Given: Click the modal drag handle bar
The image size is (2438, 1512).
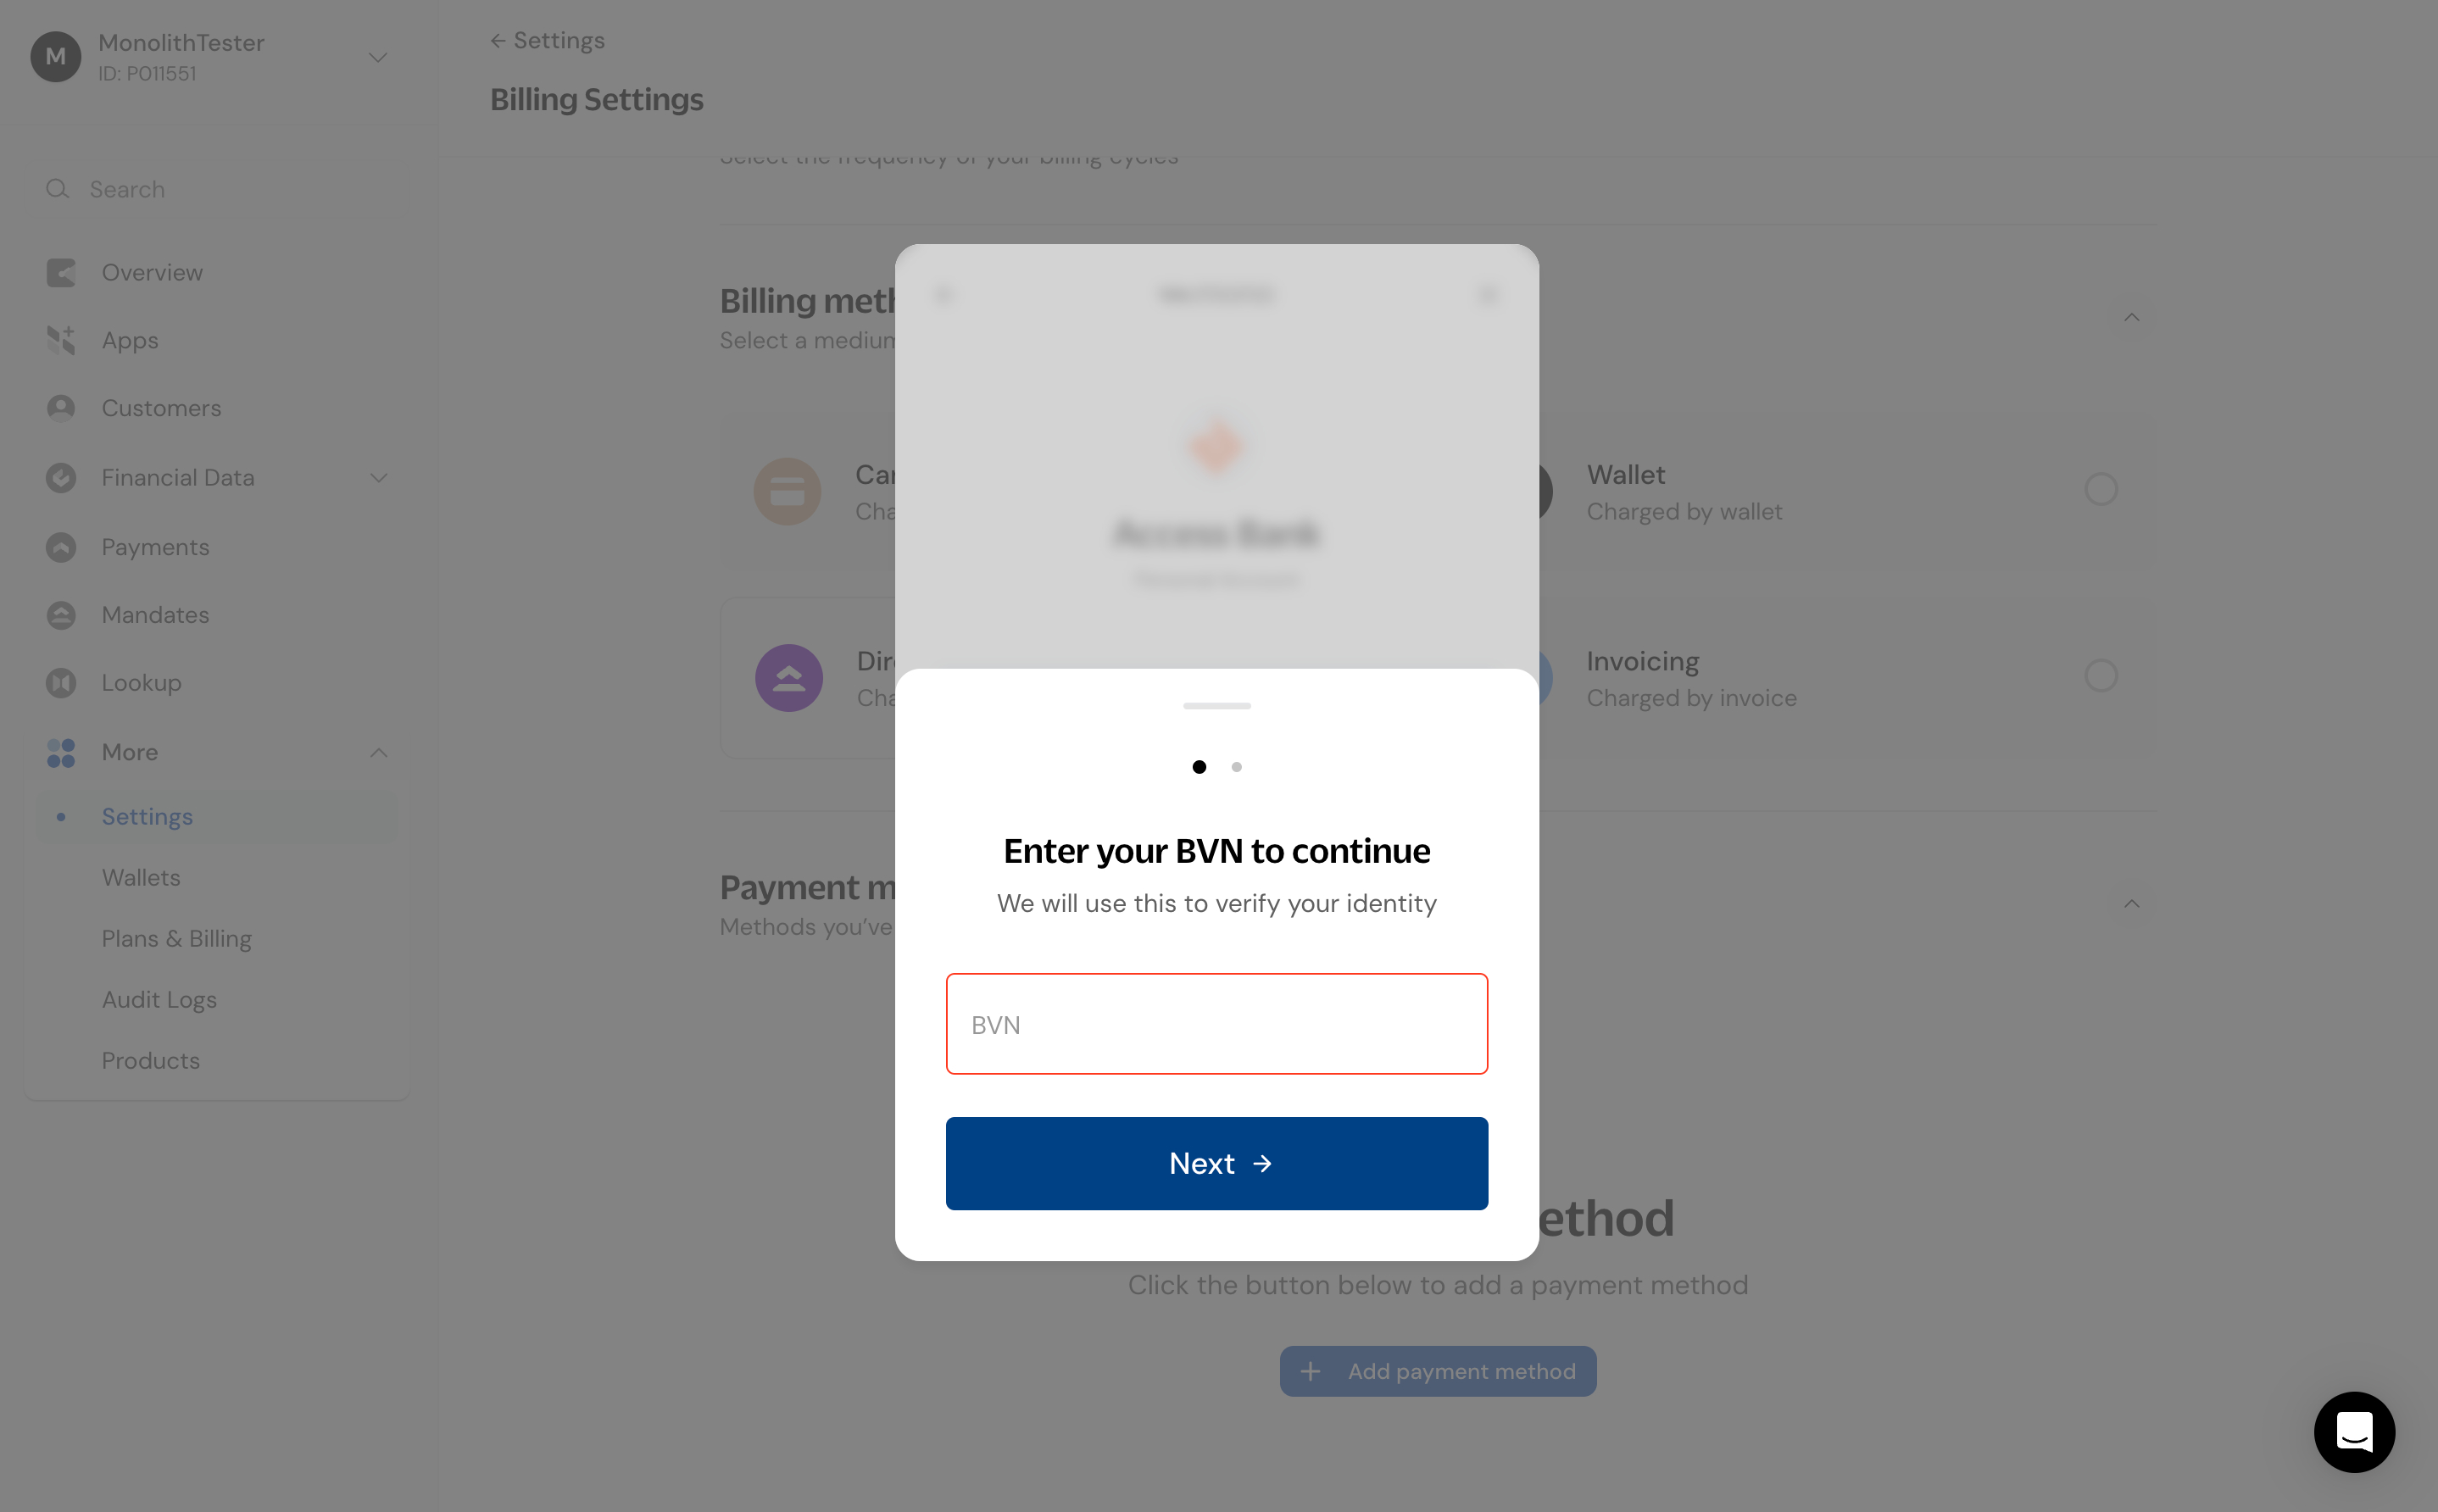Looking at the screenshot, I should [1216, 706].
